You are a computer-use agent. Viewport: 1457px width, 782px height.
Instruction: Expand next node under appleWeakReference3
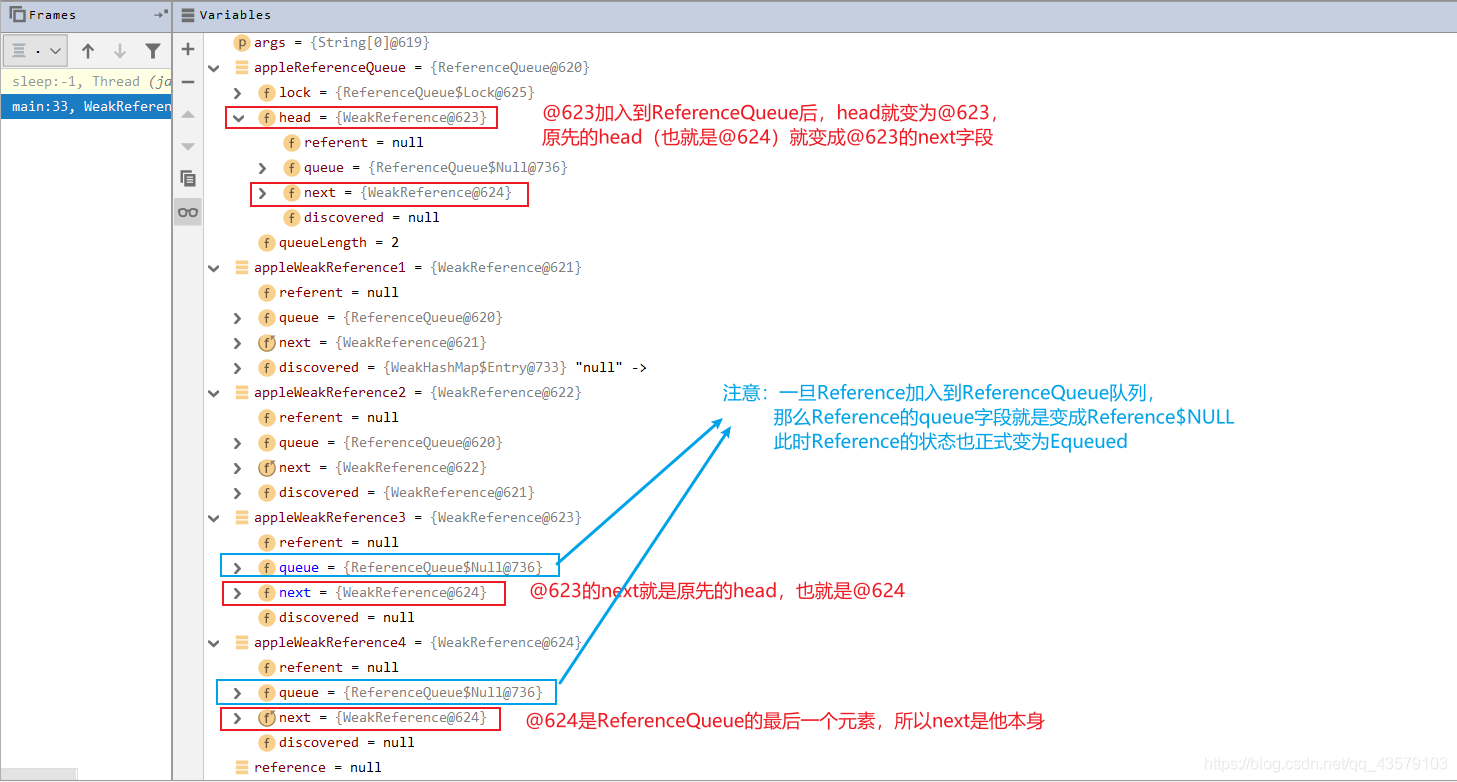[x=238, y=593]
